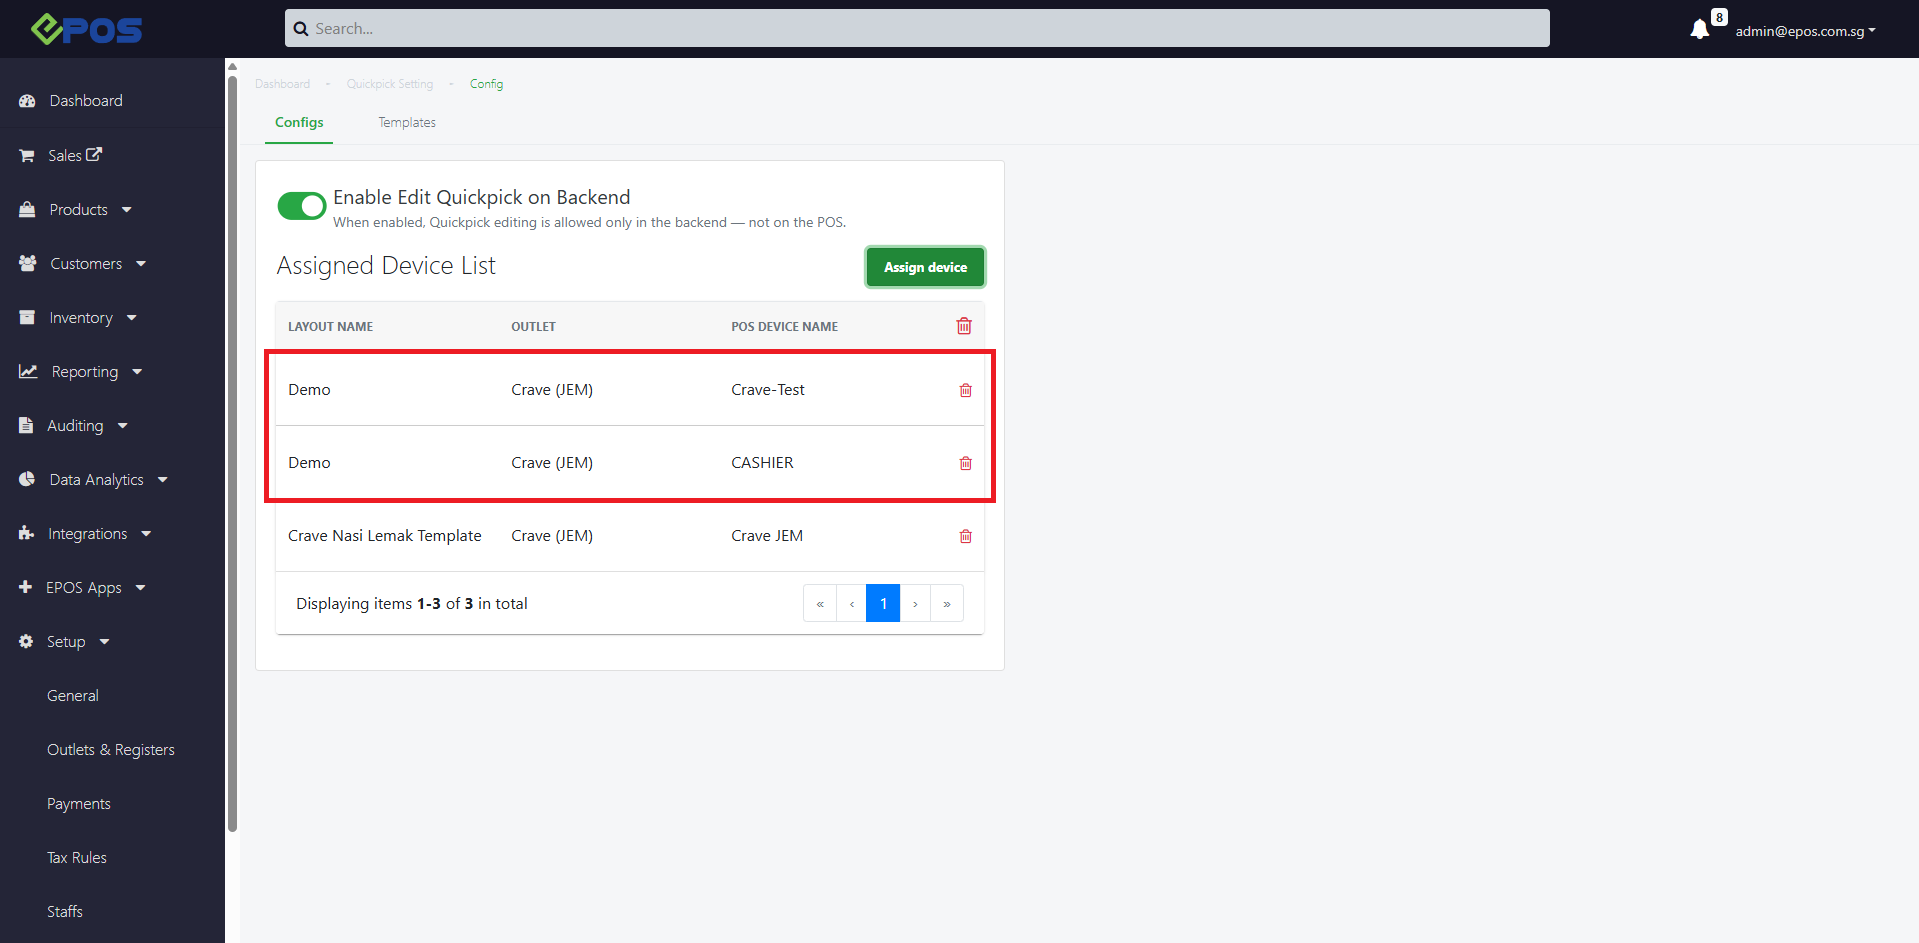The height and width of the screenshot is (943, 1919).
Task: Remove the Crave JEM device assignment
Action: click(x=965, y=536)
